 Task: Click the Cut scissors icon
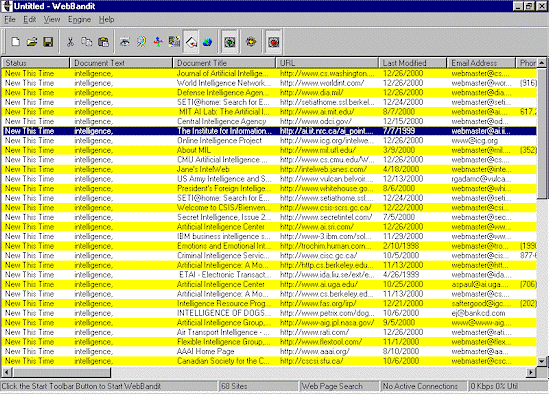point(70,42)
